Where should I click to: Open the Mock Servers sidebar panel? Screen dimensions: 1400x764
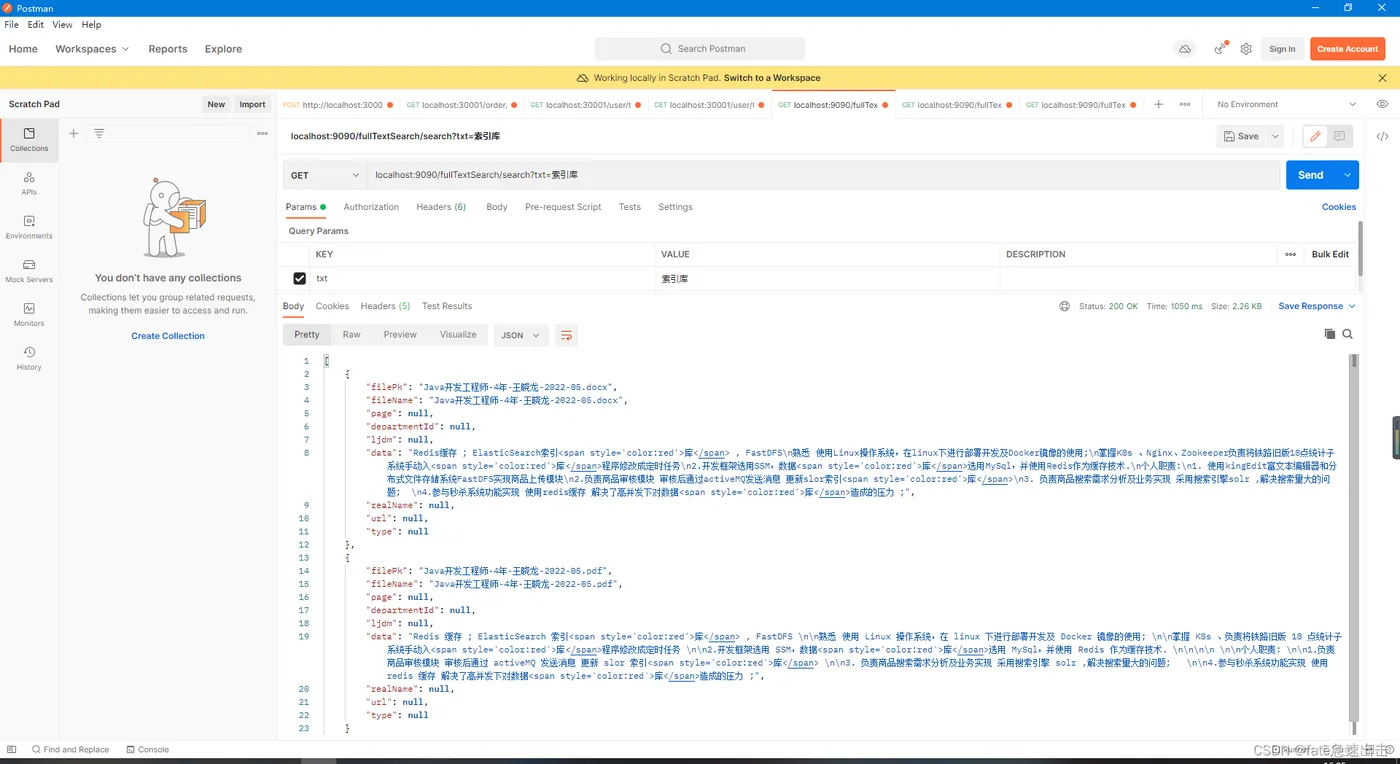click(x=29, y=271)
